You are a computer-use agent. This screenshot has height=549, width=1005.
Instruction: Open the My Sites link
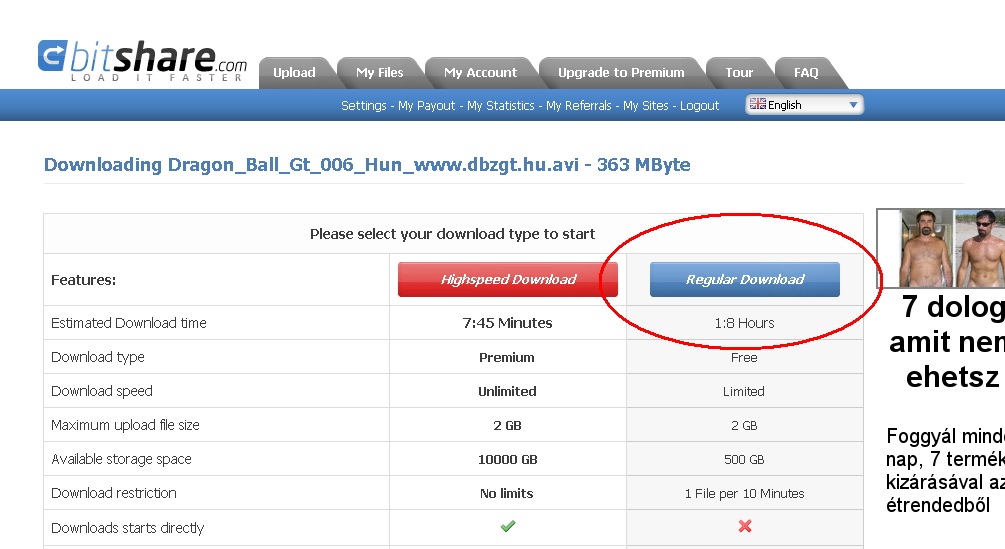coord(645,106)
